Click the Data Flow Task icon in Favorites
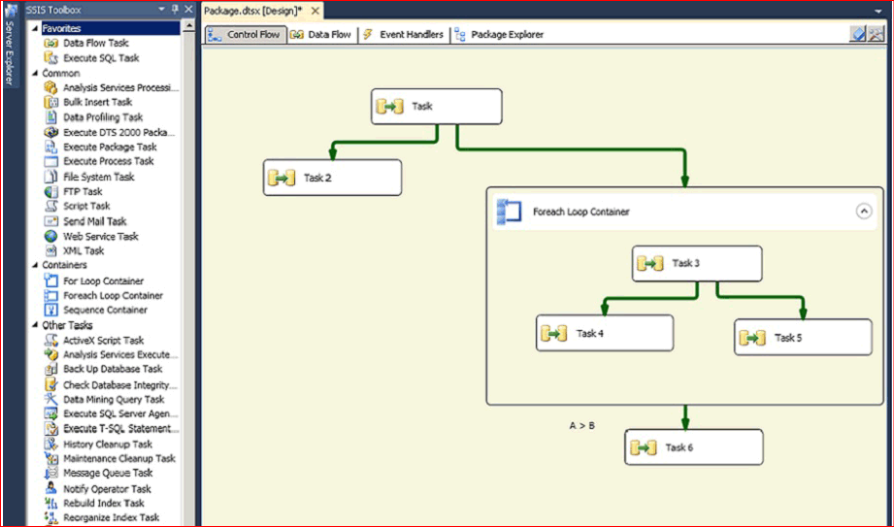Screen dimensions: 894x527 click(x=52, y=44)
